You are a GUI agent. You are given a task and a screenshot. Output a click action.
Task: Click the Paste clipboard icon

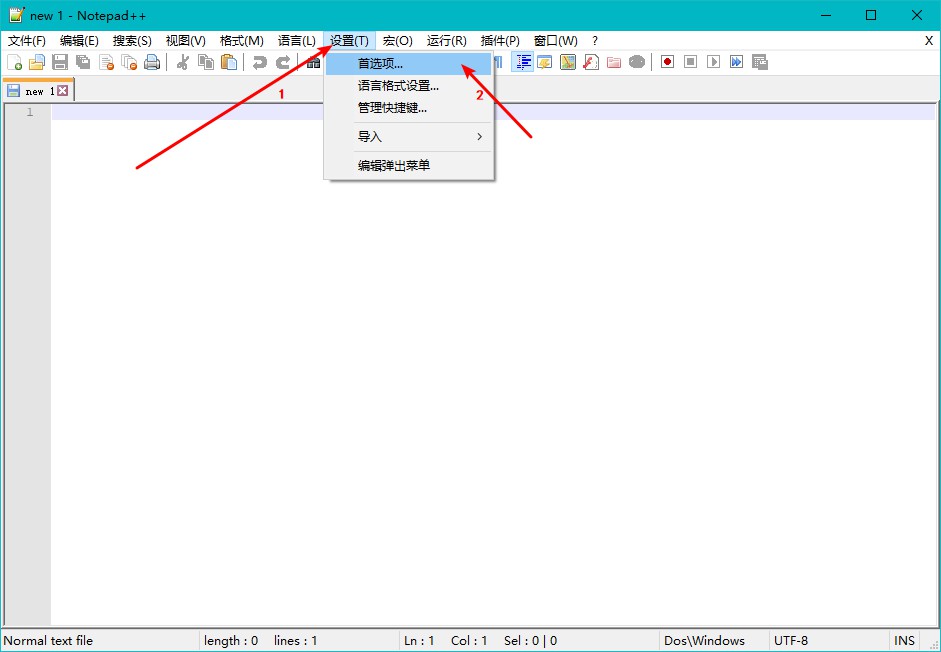tap(229, 62)
